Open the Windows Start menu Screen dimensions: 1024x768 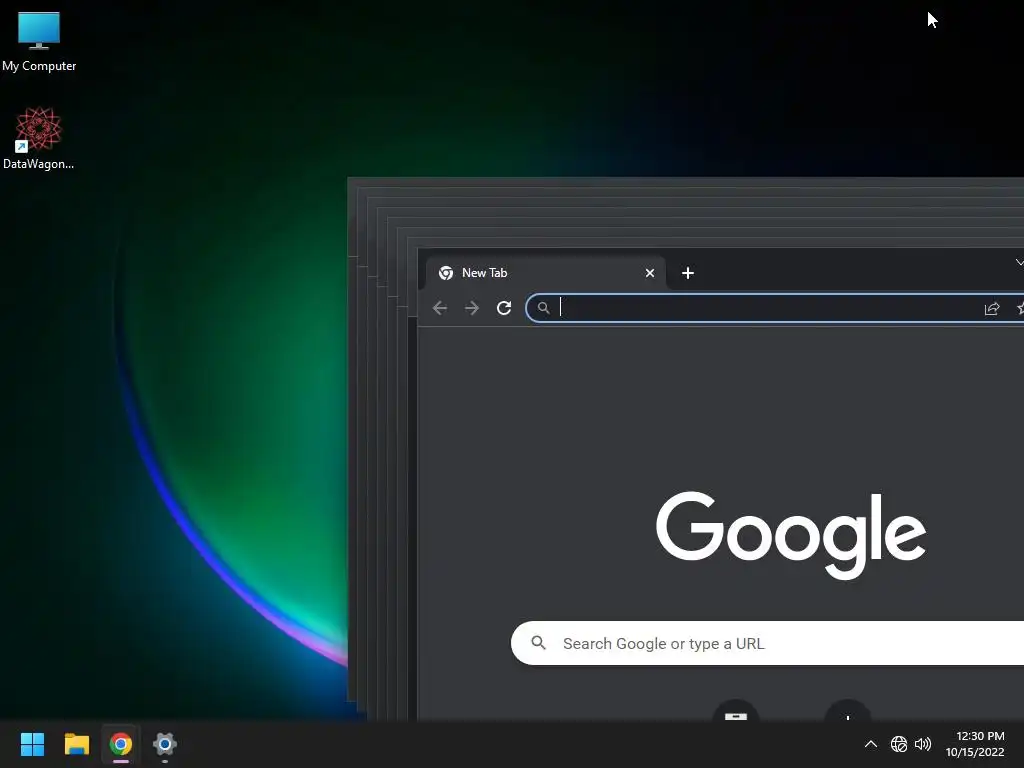[32, 744]
